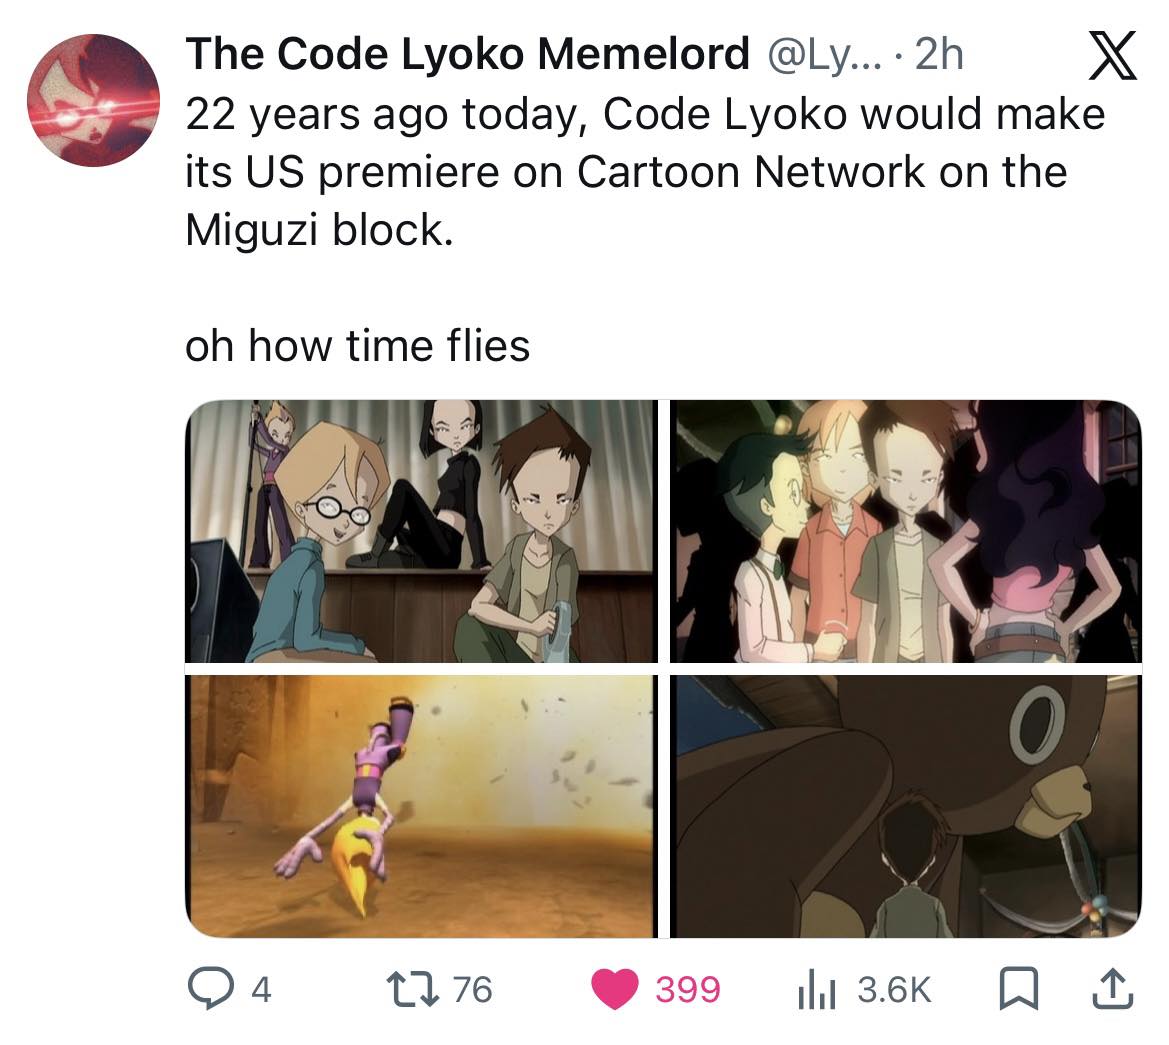The height and width of the screenshot is (1045, 1169).
Task: Click the 4 replies count
Action: [261, 990]
